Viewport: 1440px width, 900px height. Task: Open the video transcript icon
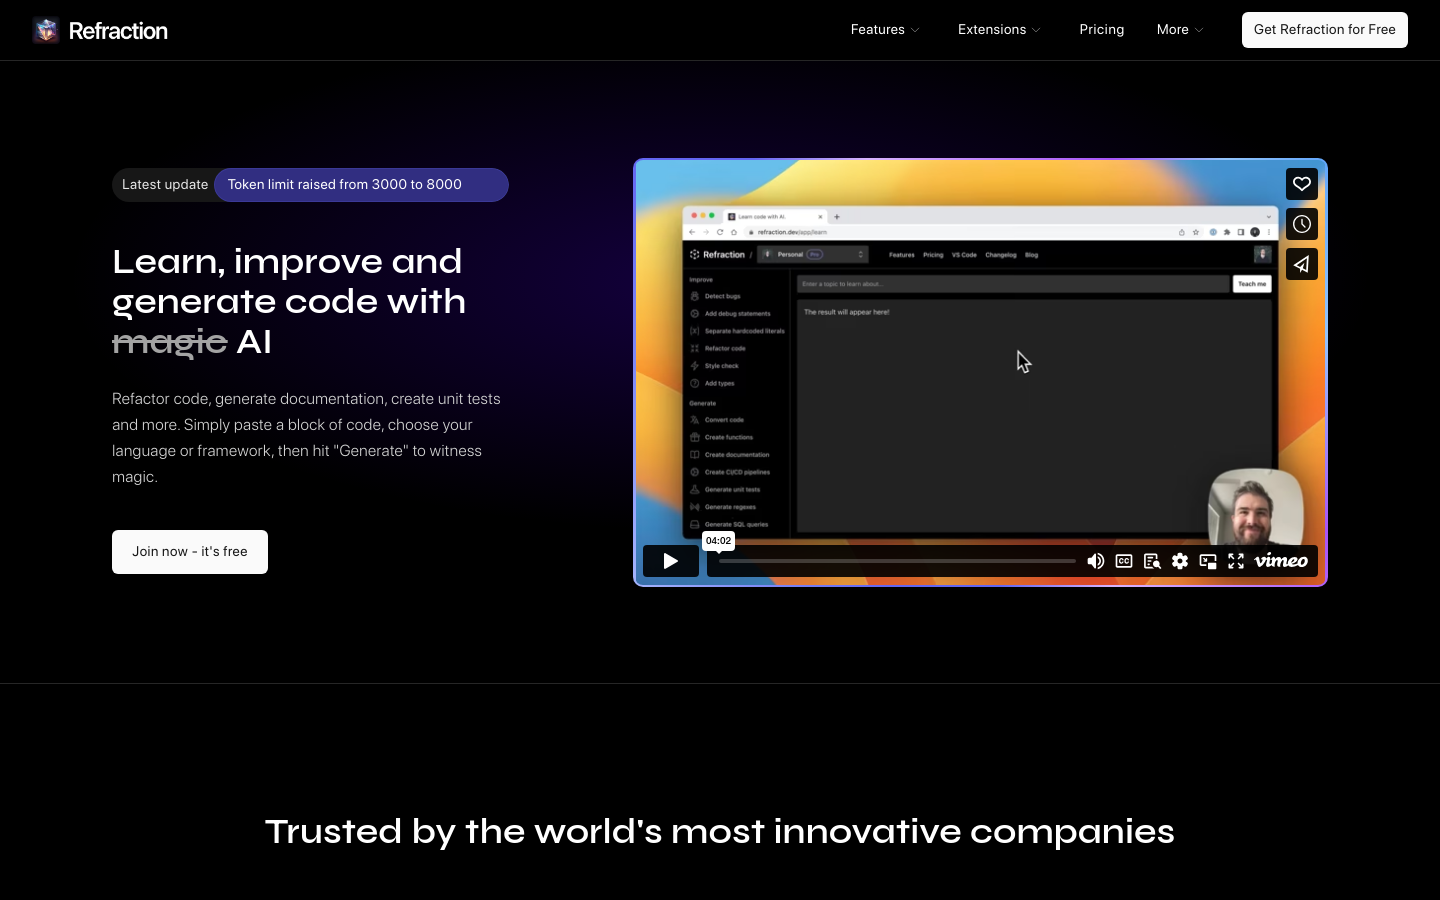click(x=1152, y=561)
